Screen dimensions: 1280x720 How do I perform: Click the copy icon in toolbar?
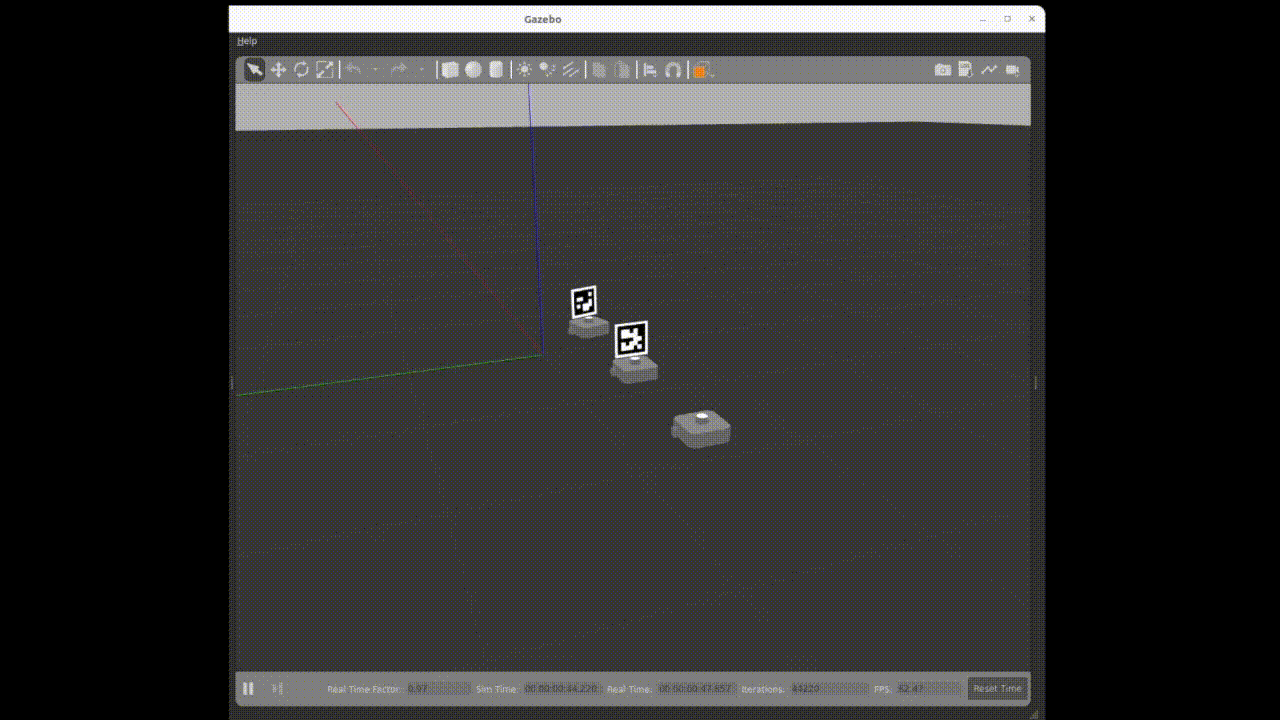coord(599,70)
